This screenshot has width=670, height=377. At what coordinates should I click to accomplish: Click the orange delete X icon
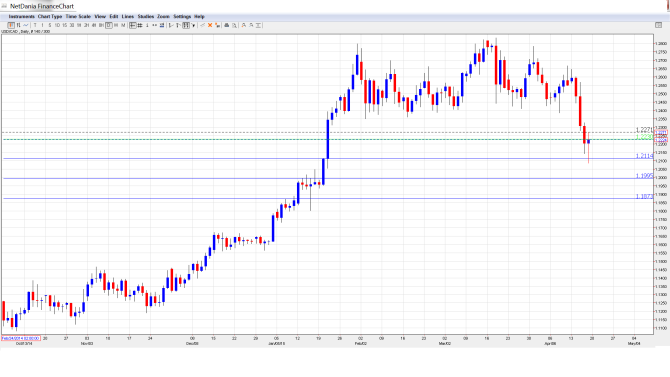(210, 25)
